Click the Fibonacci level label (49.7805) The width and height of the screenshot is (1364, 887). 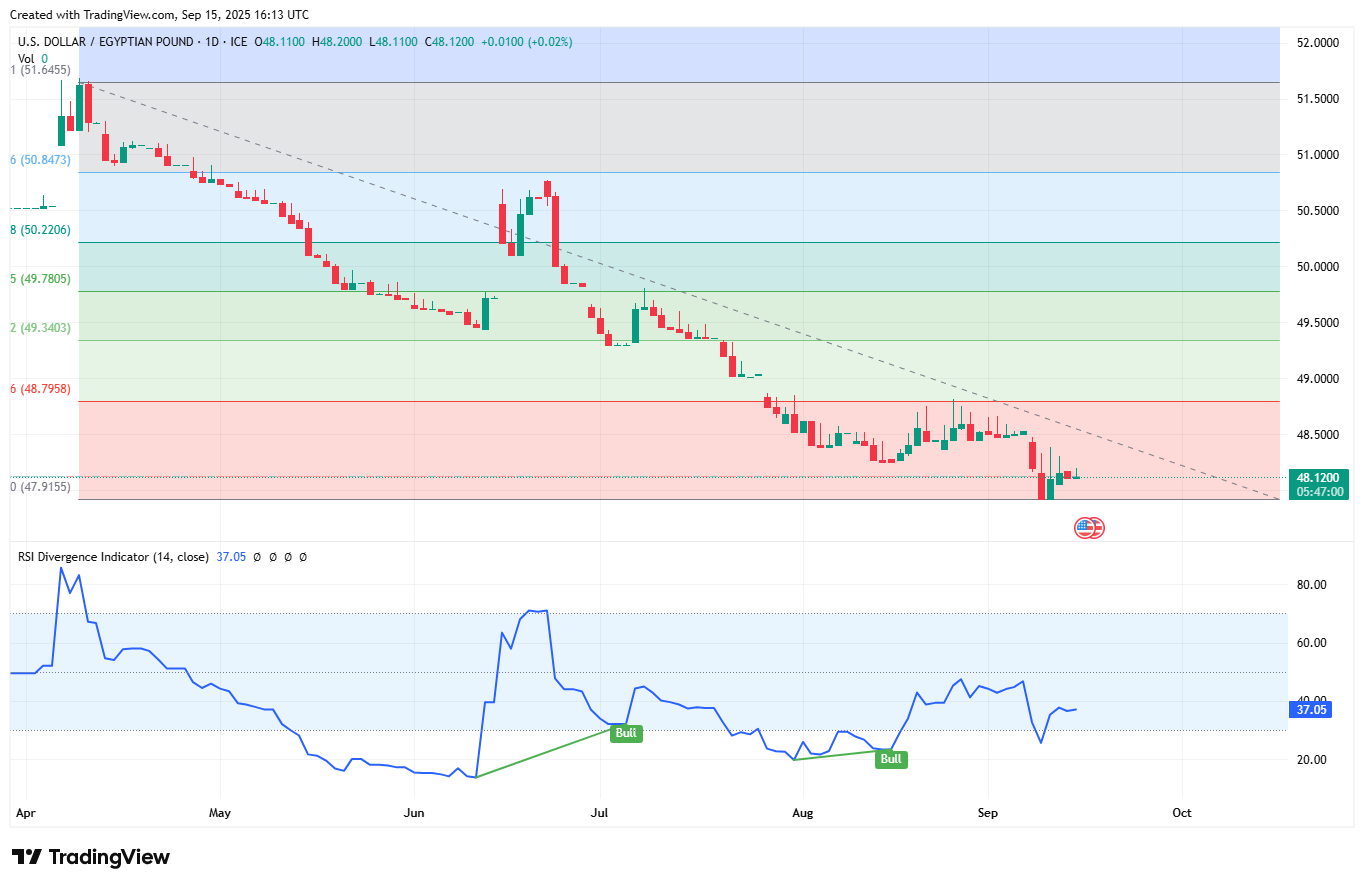pos(40,279)
